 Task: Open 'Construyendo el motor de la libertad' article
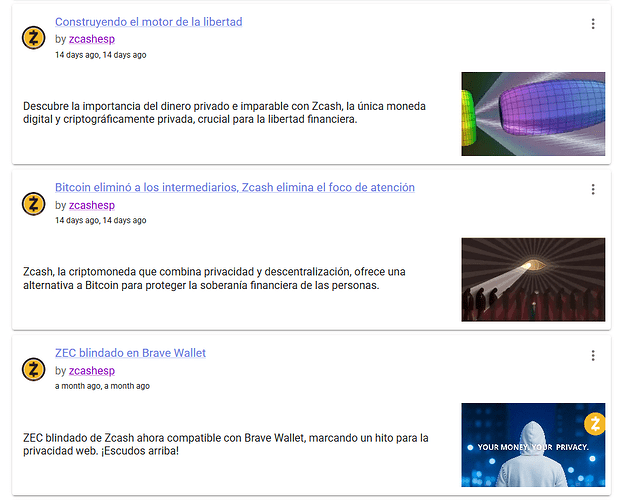coord(148,22)
